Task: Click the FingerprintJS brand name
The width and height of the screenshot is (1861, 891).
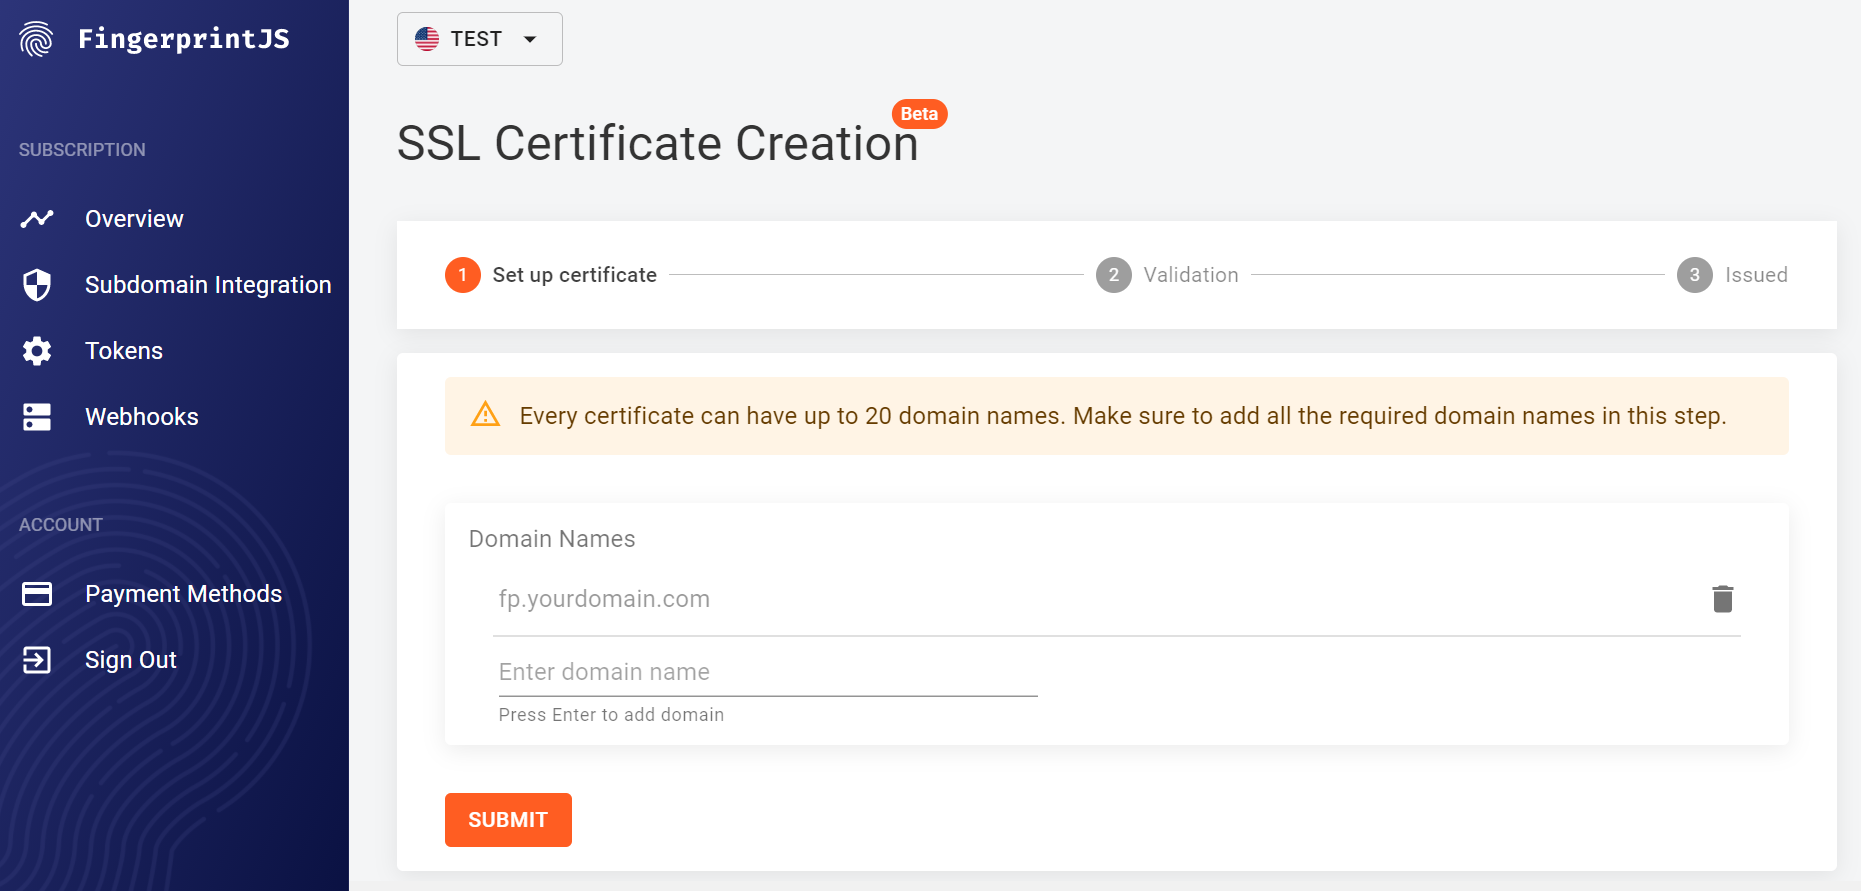Action: (184, 39)
